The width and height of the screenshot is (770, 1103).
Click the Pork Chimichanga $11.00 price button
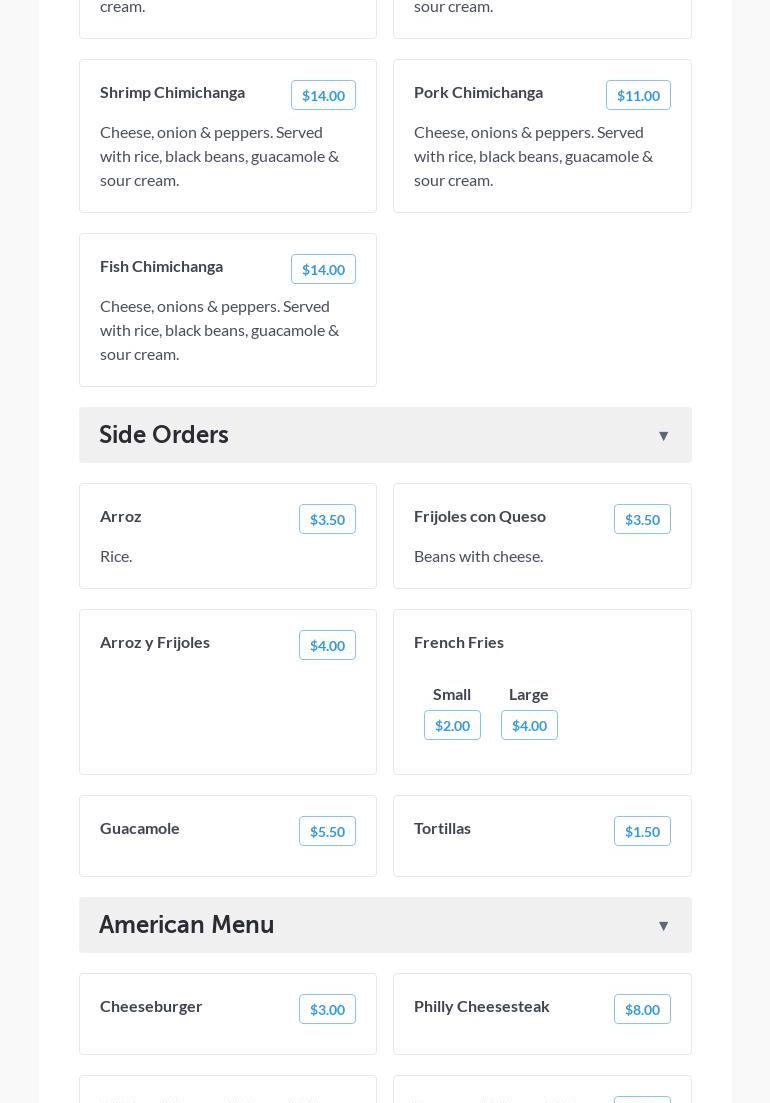click(x=638, y=96)
